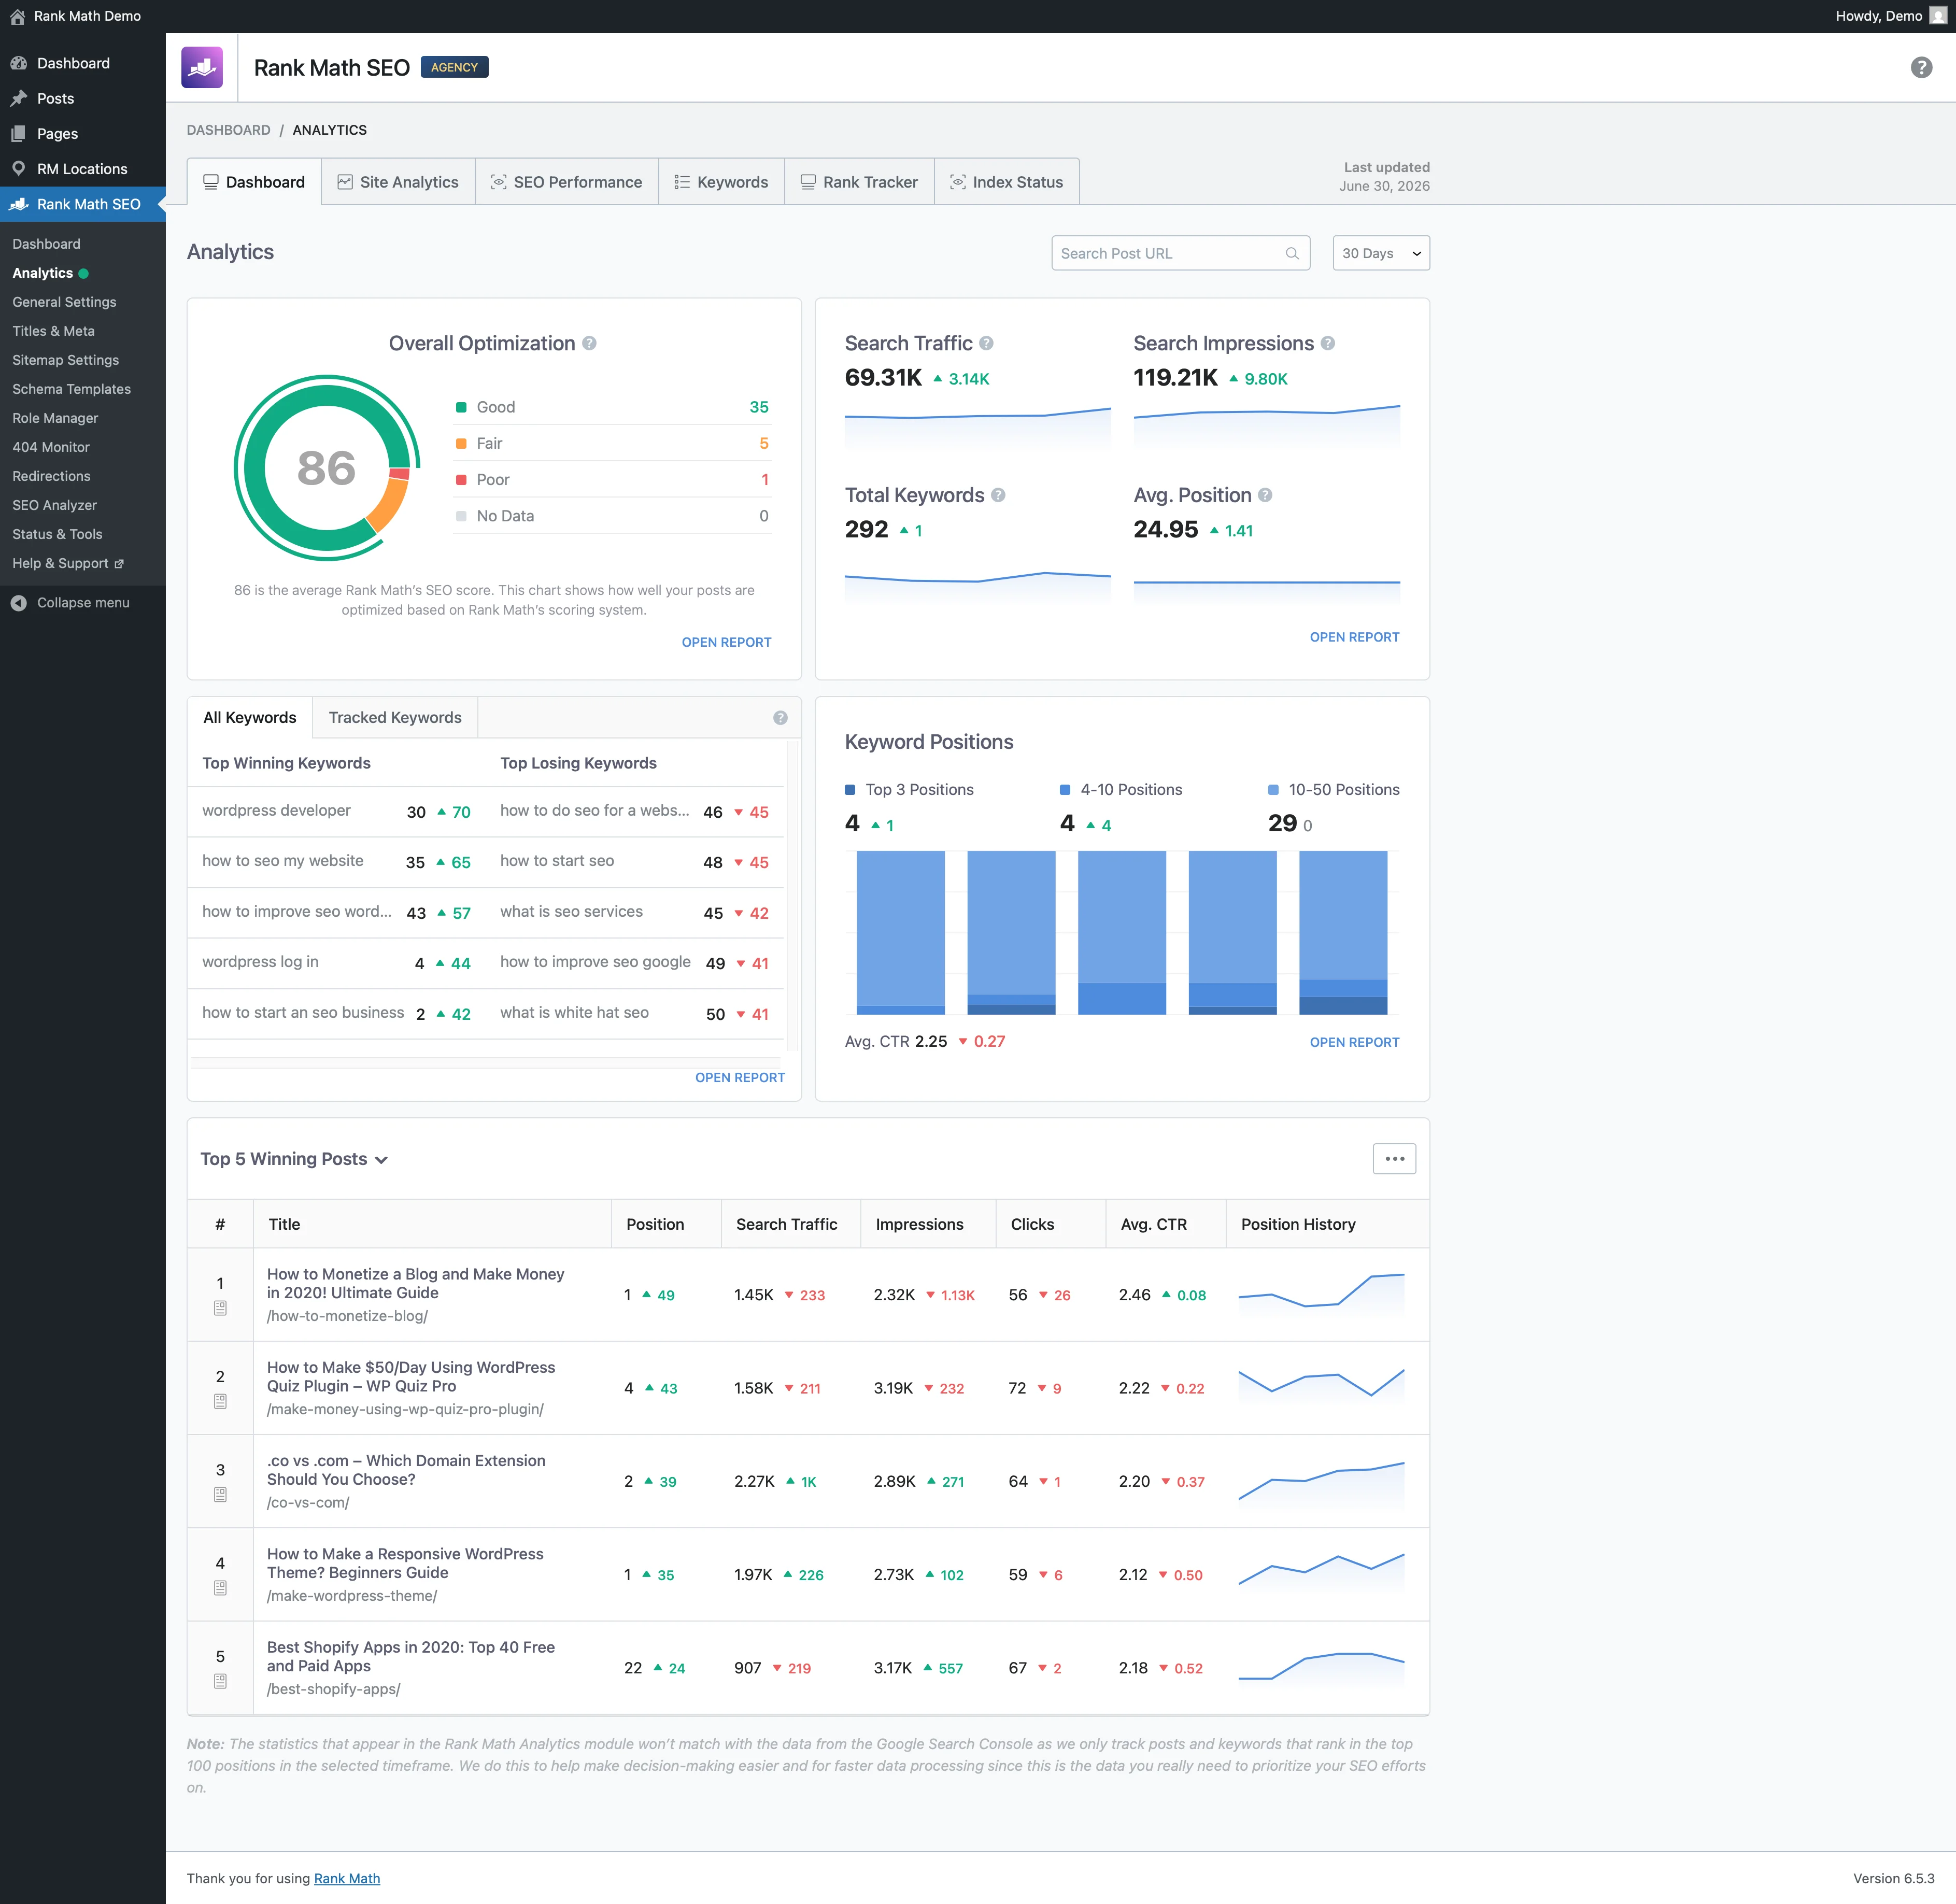Click the Rank Math footer link

tap(347, 1878)
